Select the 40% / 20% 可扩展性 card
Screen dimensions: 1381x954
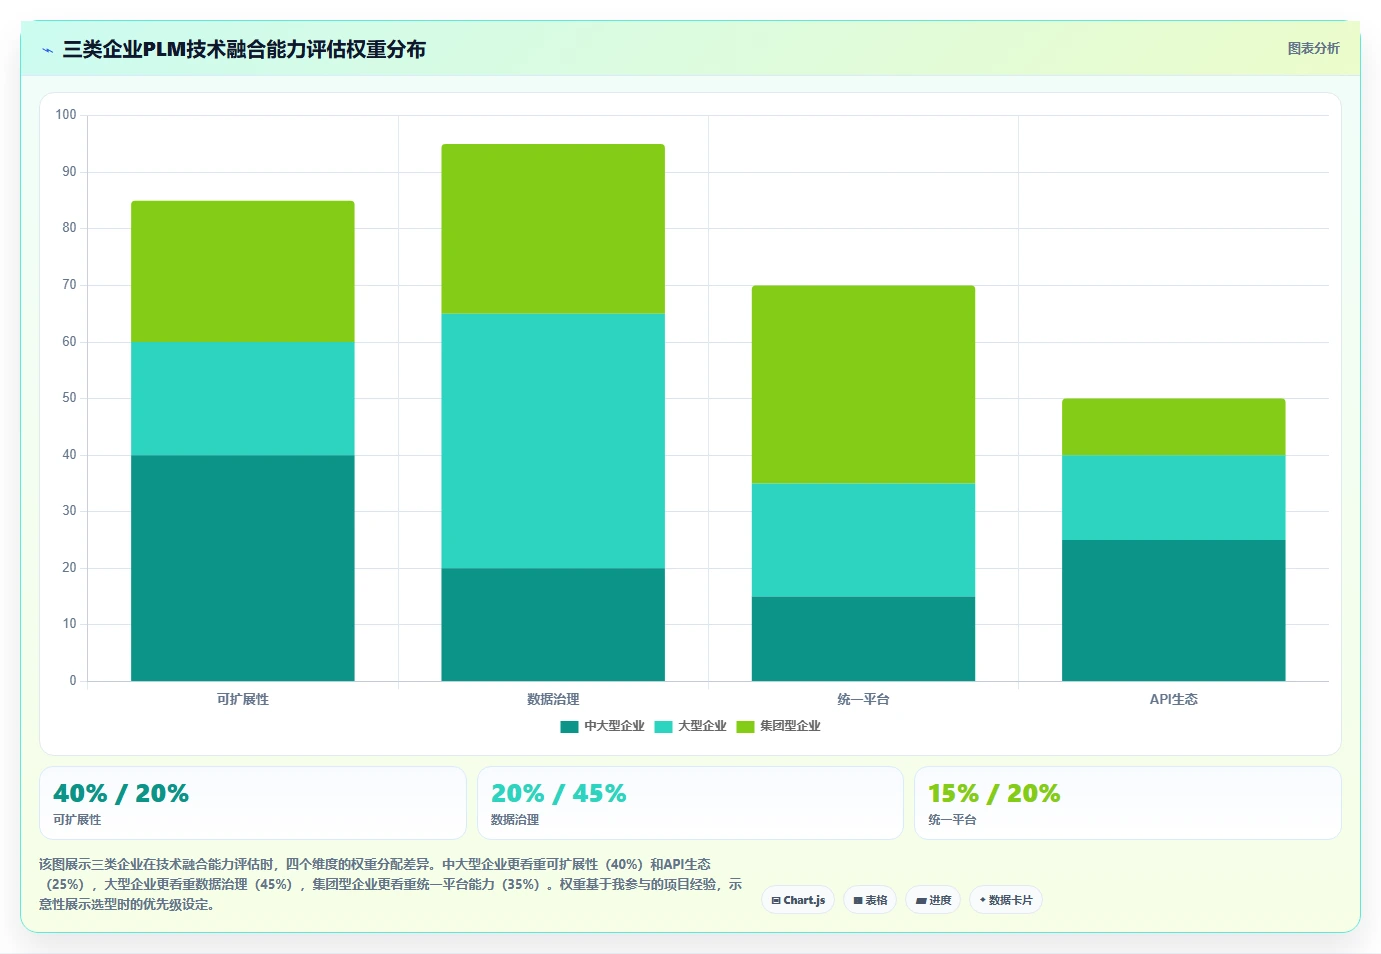pos(253,803)
